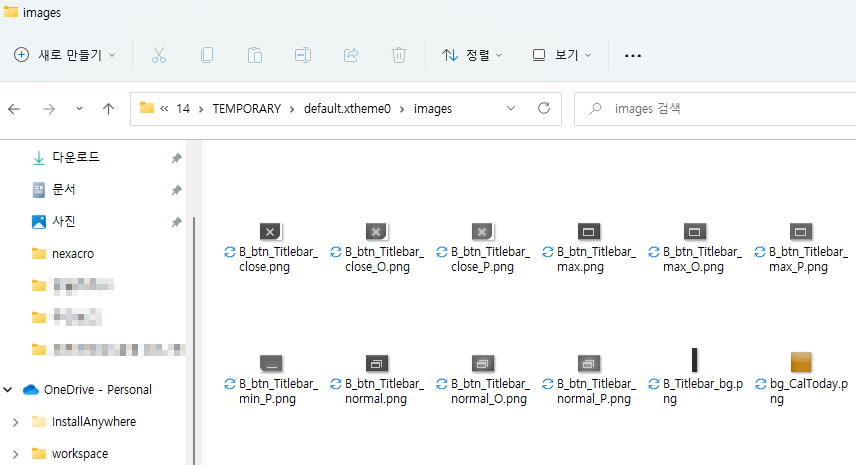856x465 pixels.
Task: Open 사진 in the navigation pane
Action: coord(63,222)
